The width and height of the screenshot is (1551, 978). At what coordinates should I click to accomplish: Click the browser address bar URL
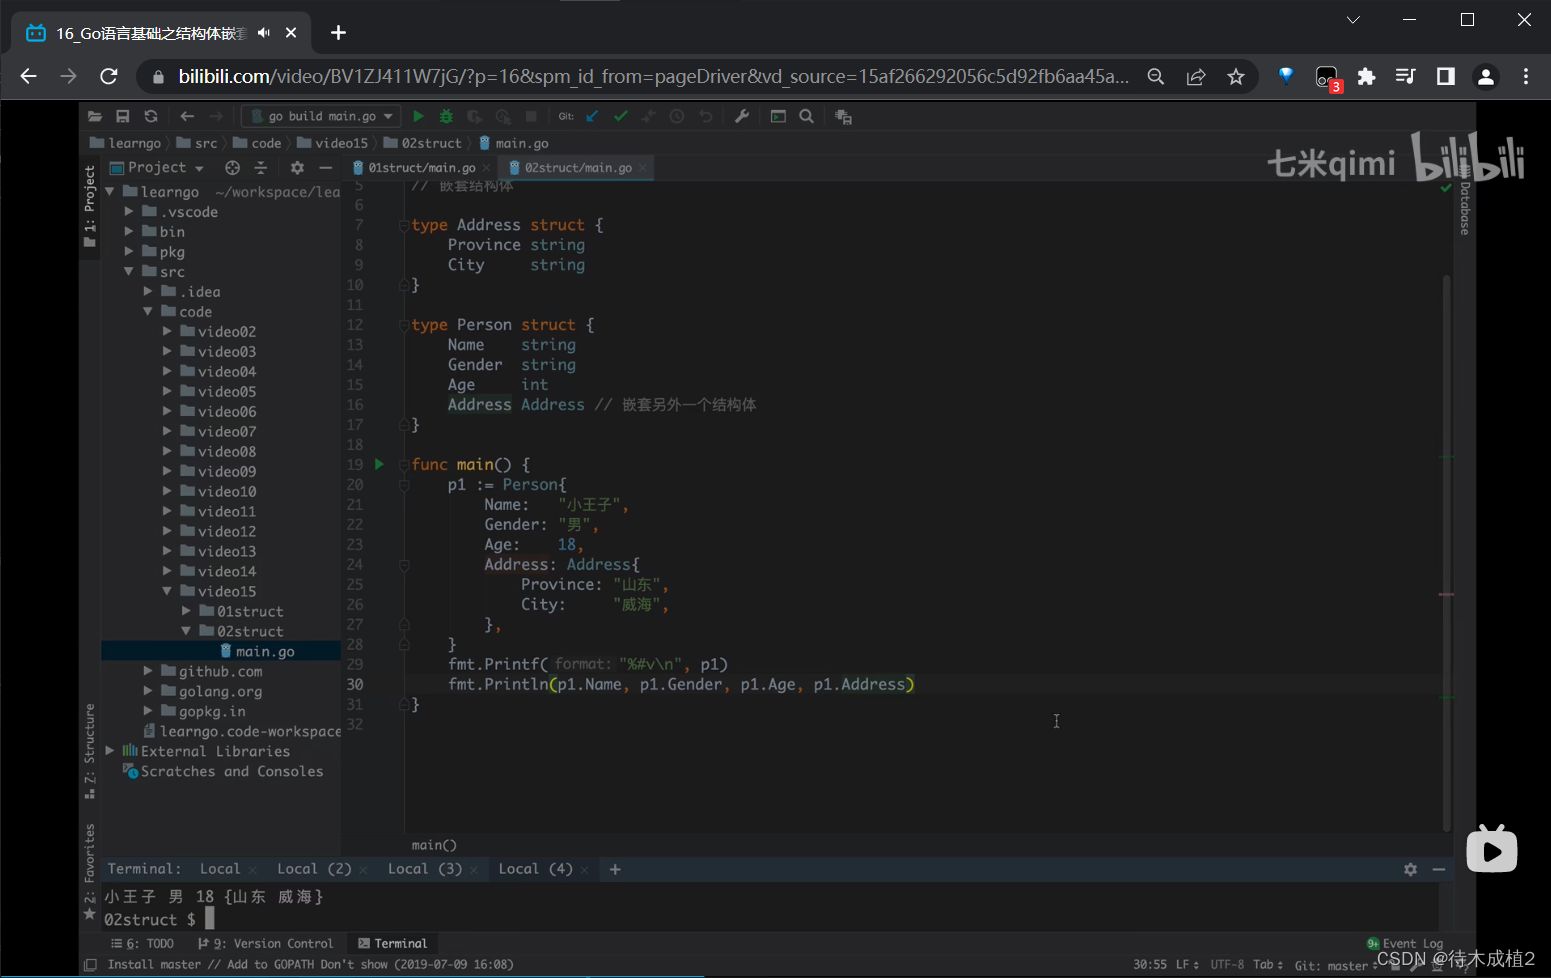[x=653, y=76]
